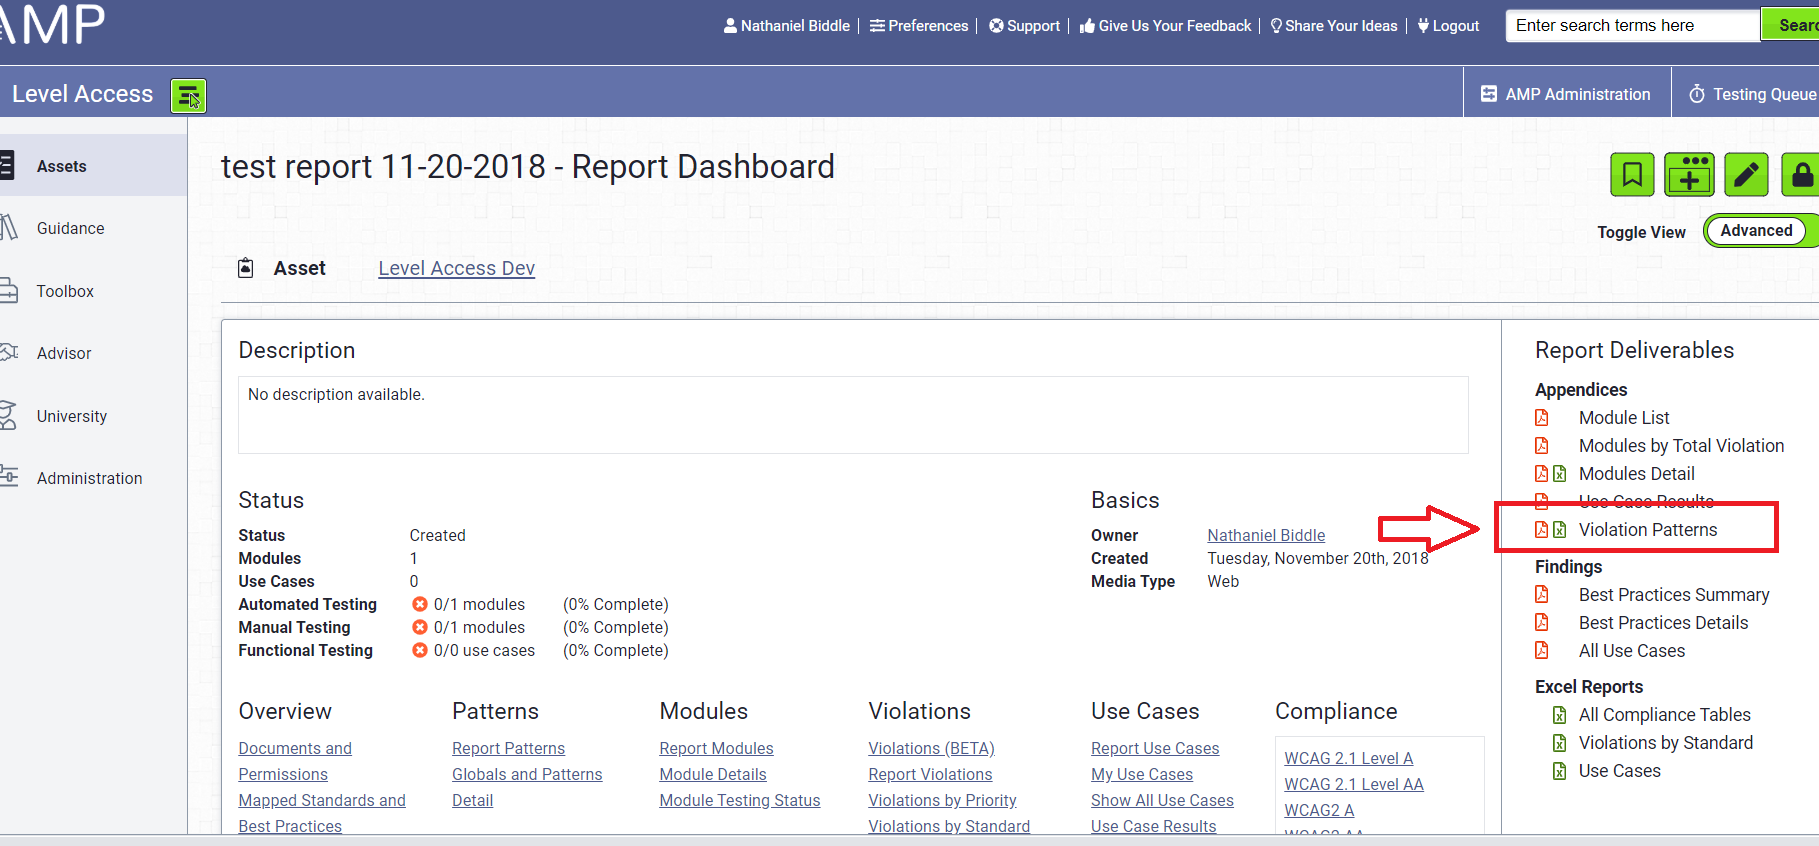
Task: Focus the search terms input field
Action: 1633,26
